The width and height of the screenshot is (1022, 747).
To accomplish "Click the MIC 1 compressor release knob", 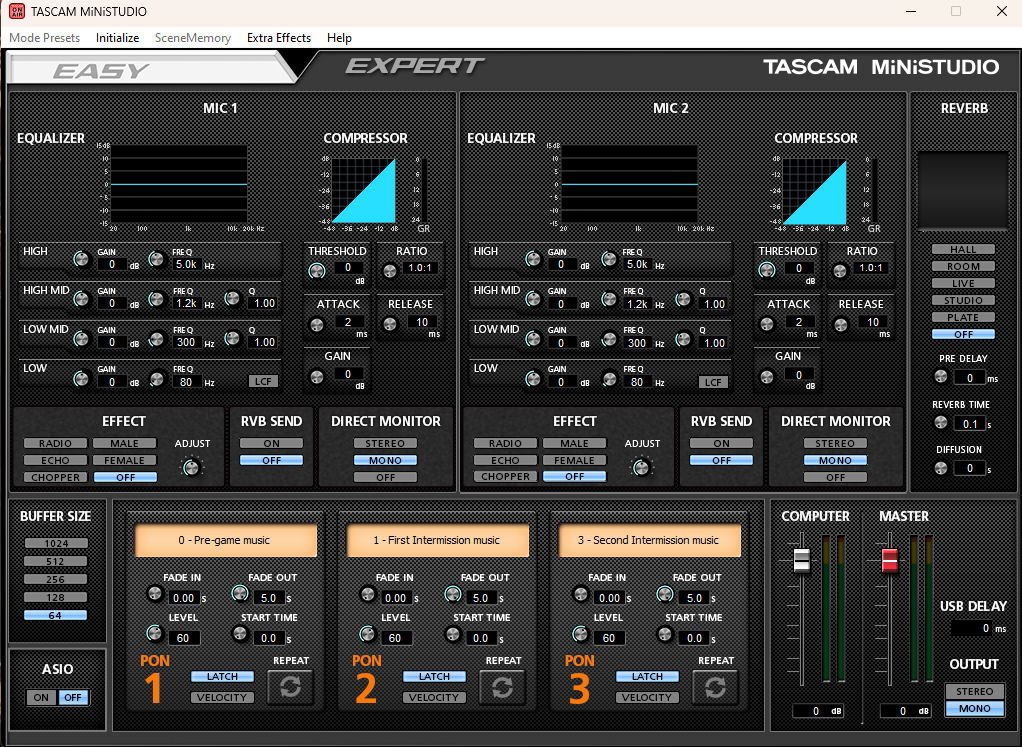I will [390, 324].
